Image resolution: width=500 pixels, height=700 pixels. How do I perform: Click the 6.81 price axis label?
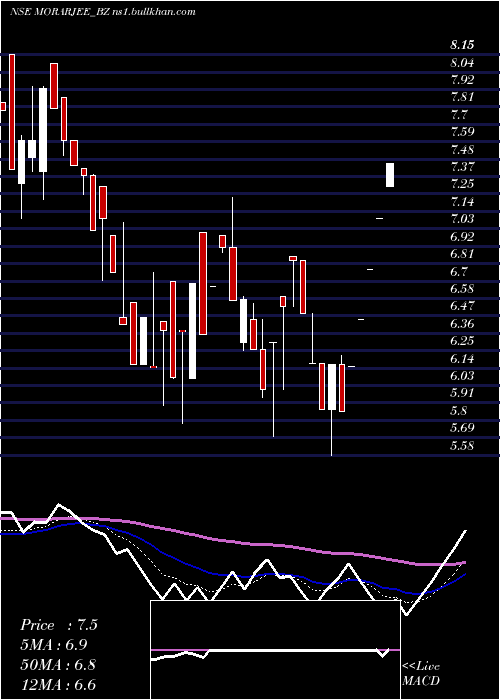tap(462, 254)
